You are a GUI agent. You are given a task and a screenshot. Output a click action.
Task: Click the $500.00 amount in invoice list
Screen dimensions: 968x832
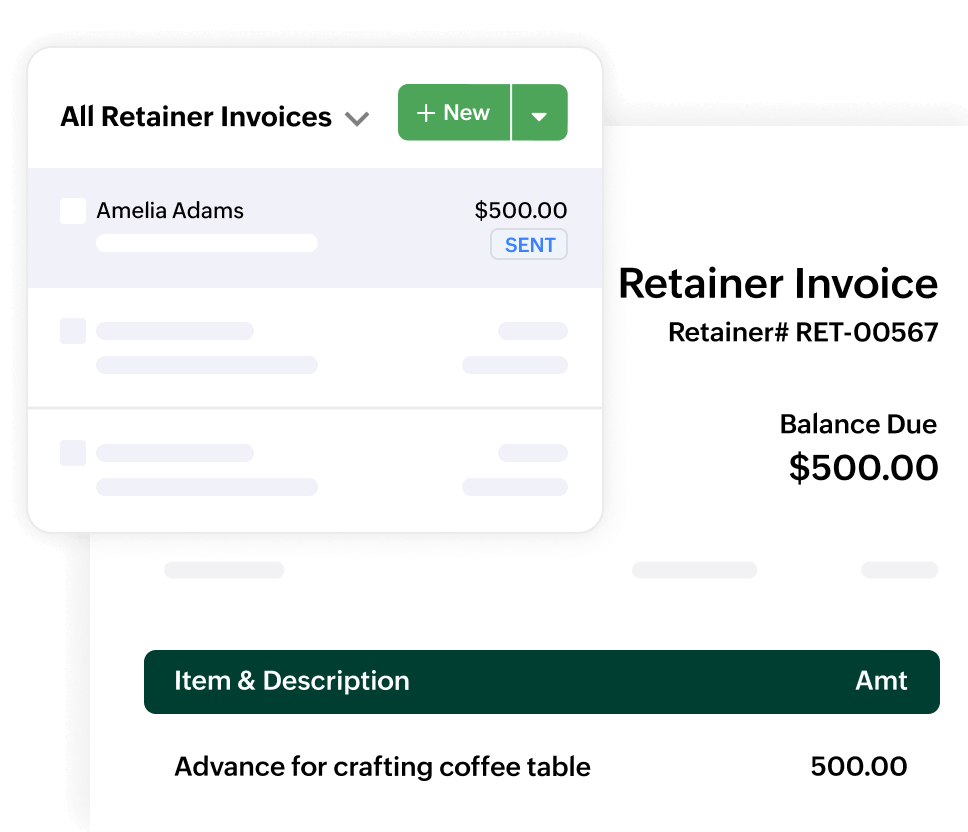pyautogui.click(x=520, y=211)
